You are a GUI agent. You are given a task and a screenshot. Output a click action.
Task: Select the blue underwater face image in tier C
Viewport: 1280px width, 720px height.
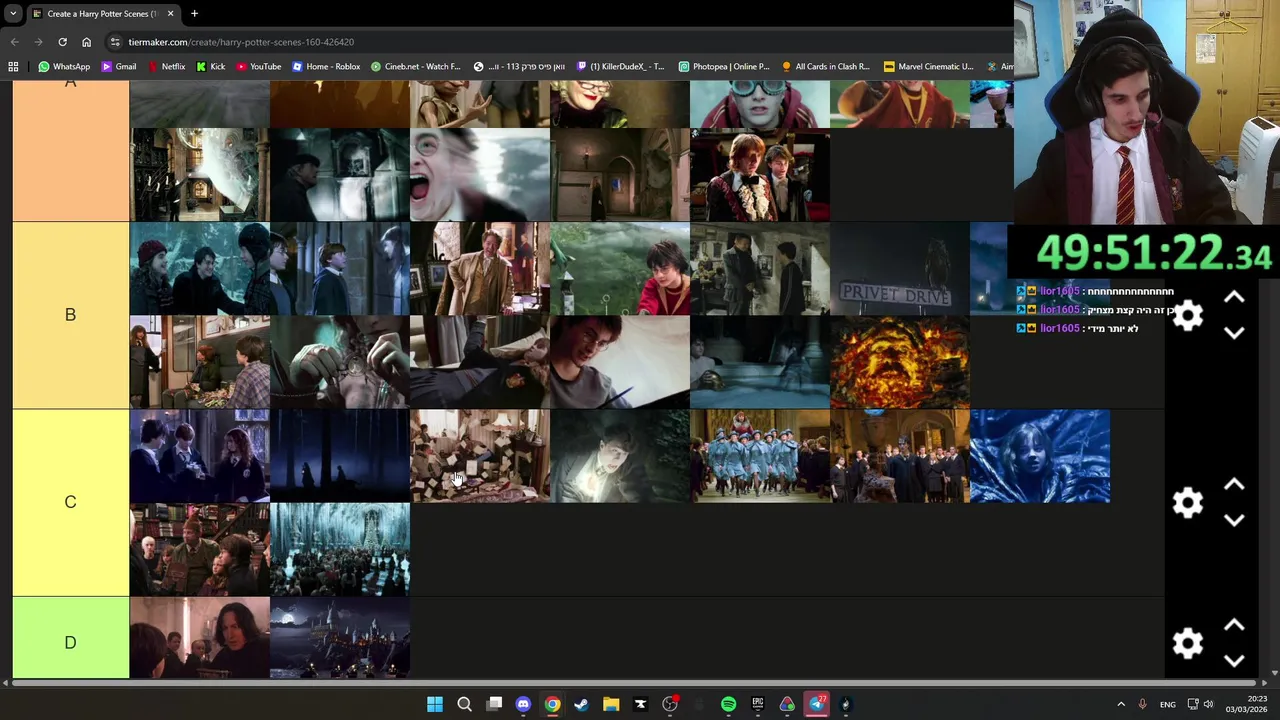pyautogui.click(x=1040, y=456)
